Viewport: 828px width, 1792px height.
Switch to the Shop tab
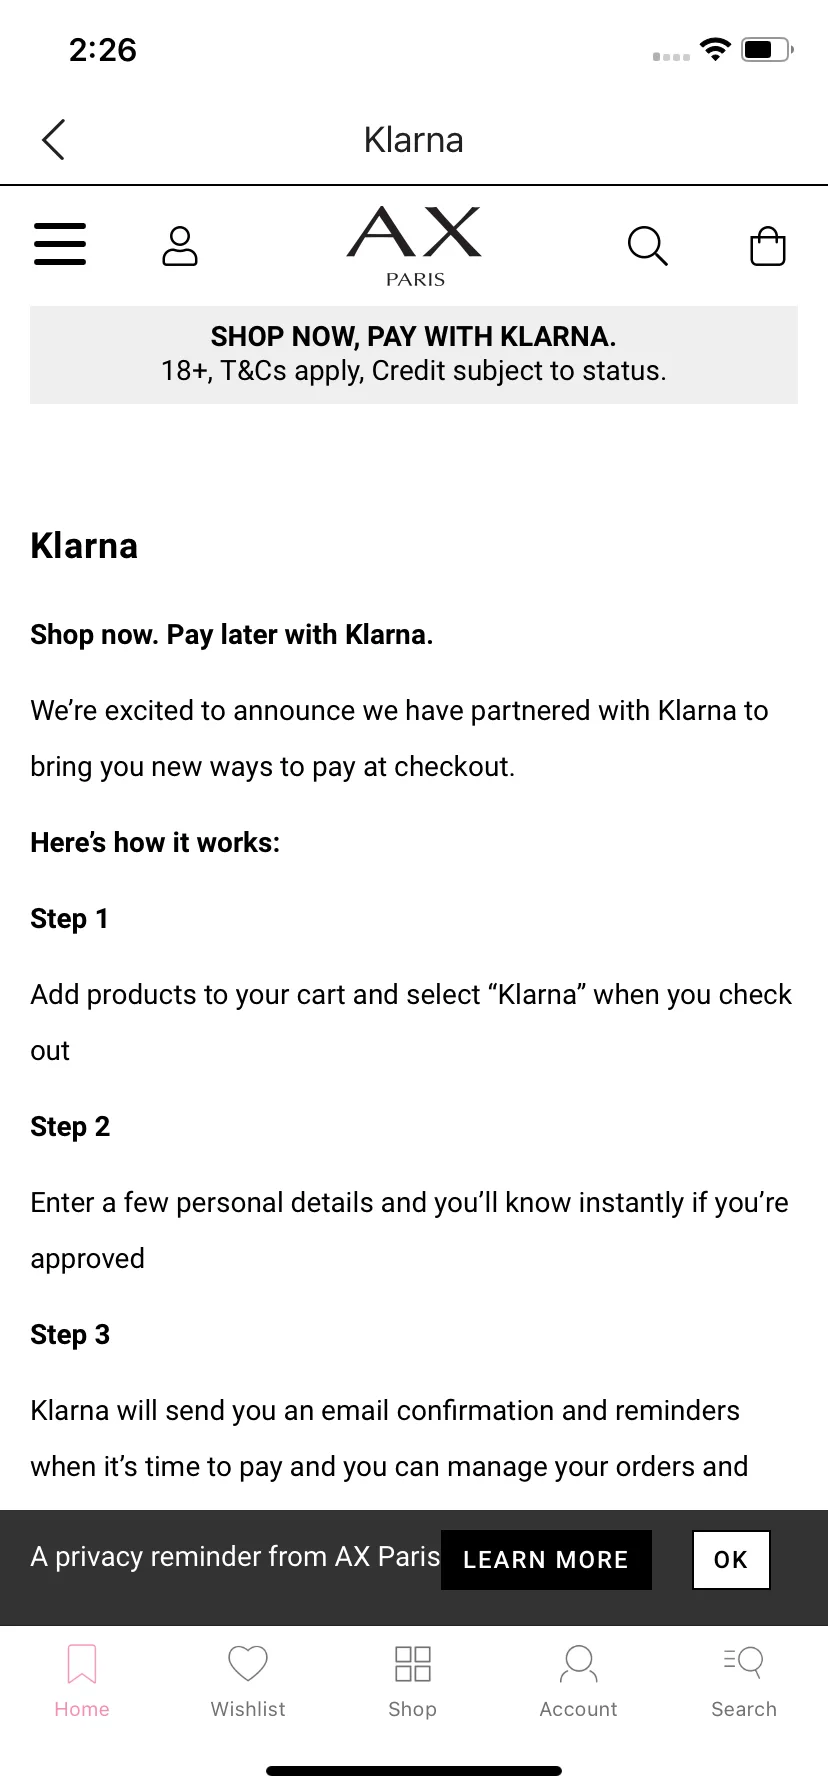pyautogui.click(x=413, y=1664)
